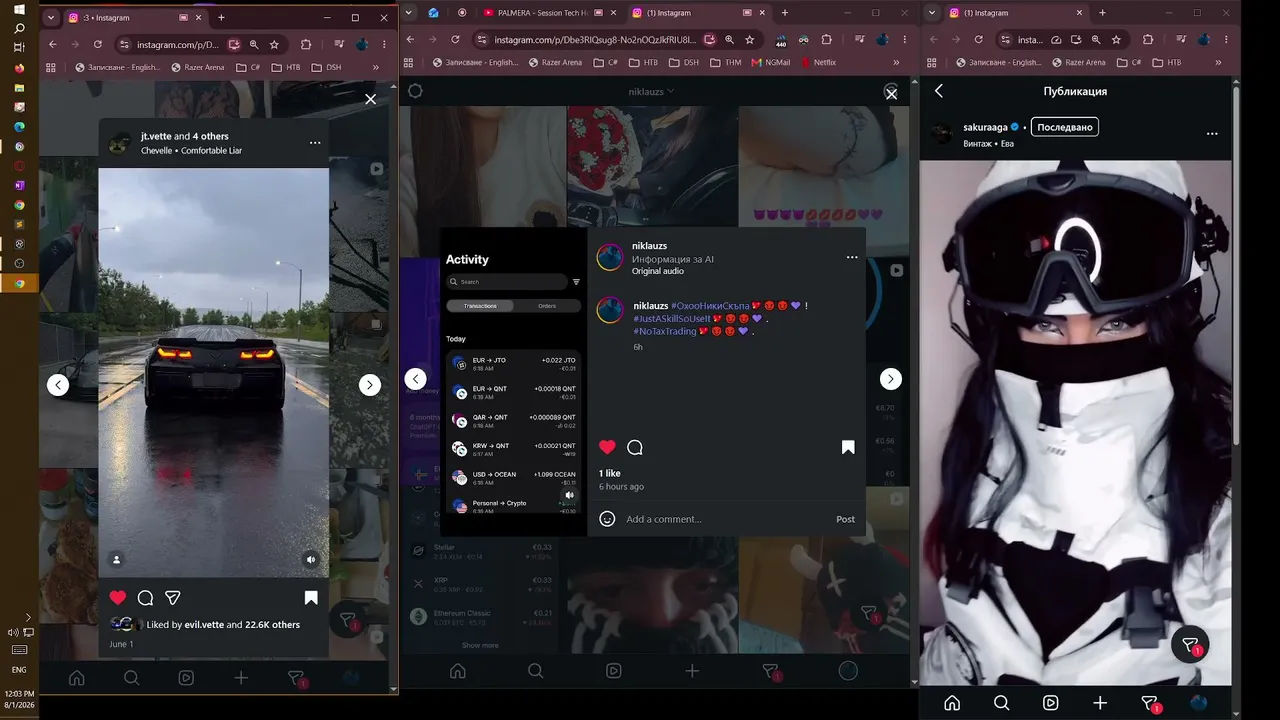Unsave the jt.vette post using the bookmark

coord(311,598)
